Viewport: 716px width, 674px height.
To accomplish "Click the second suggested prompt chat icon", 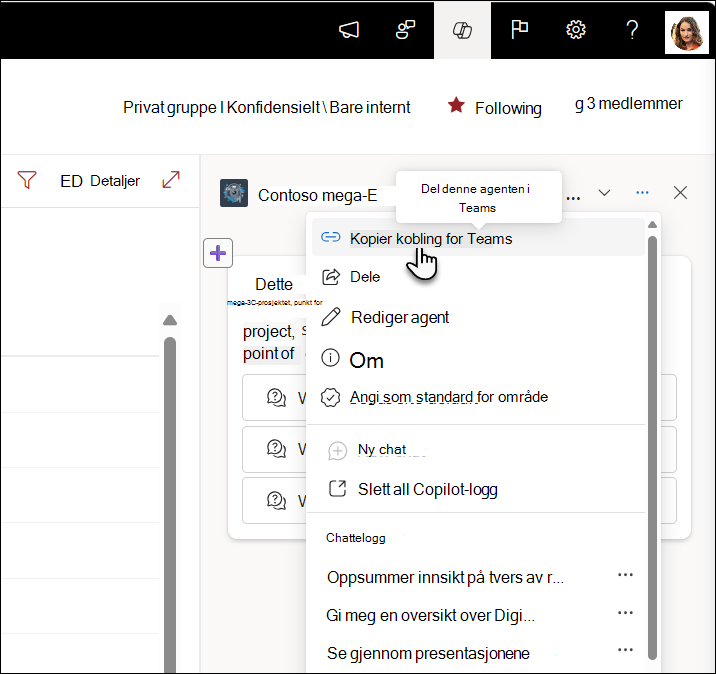I will (276, 448).
